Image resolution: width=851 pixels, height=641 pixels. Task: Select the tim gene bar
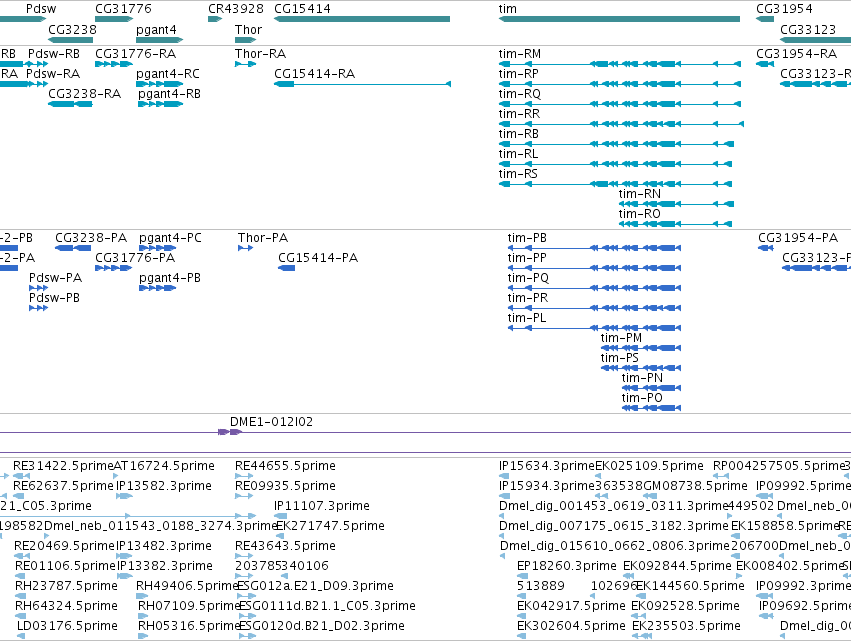coord(619,19)
